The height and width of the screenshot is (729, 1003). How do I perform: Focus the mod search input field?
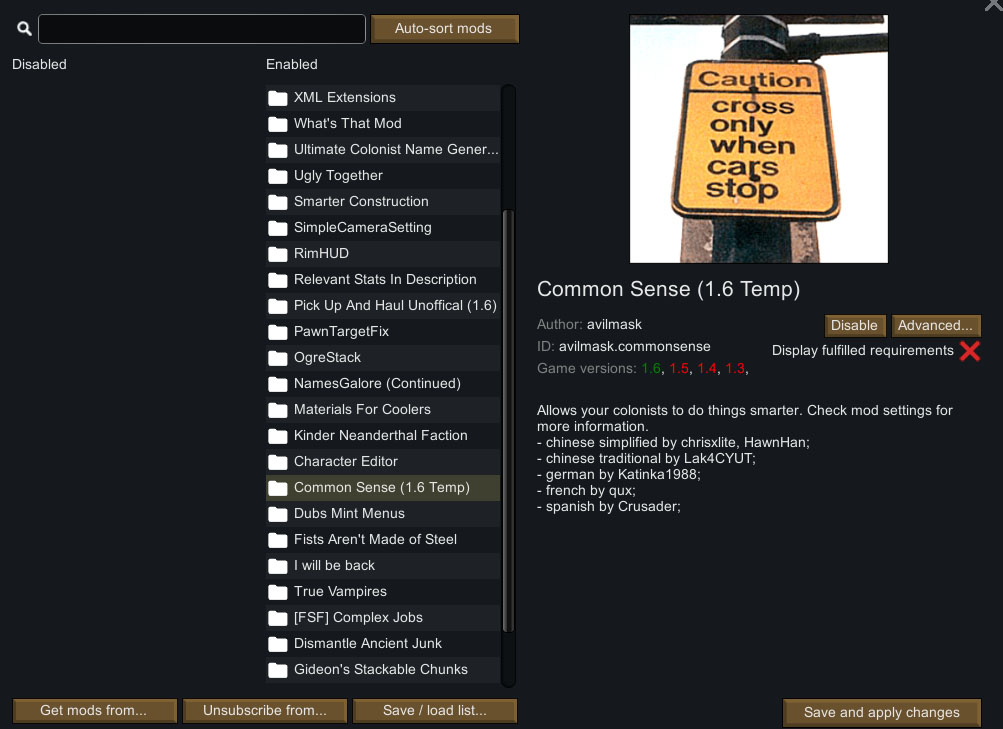tap(201, 29)
